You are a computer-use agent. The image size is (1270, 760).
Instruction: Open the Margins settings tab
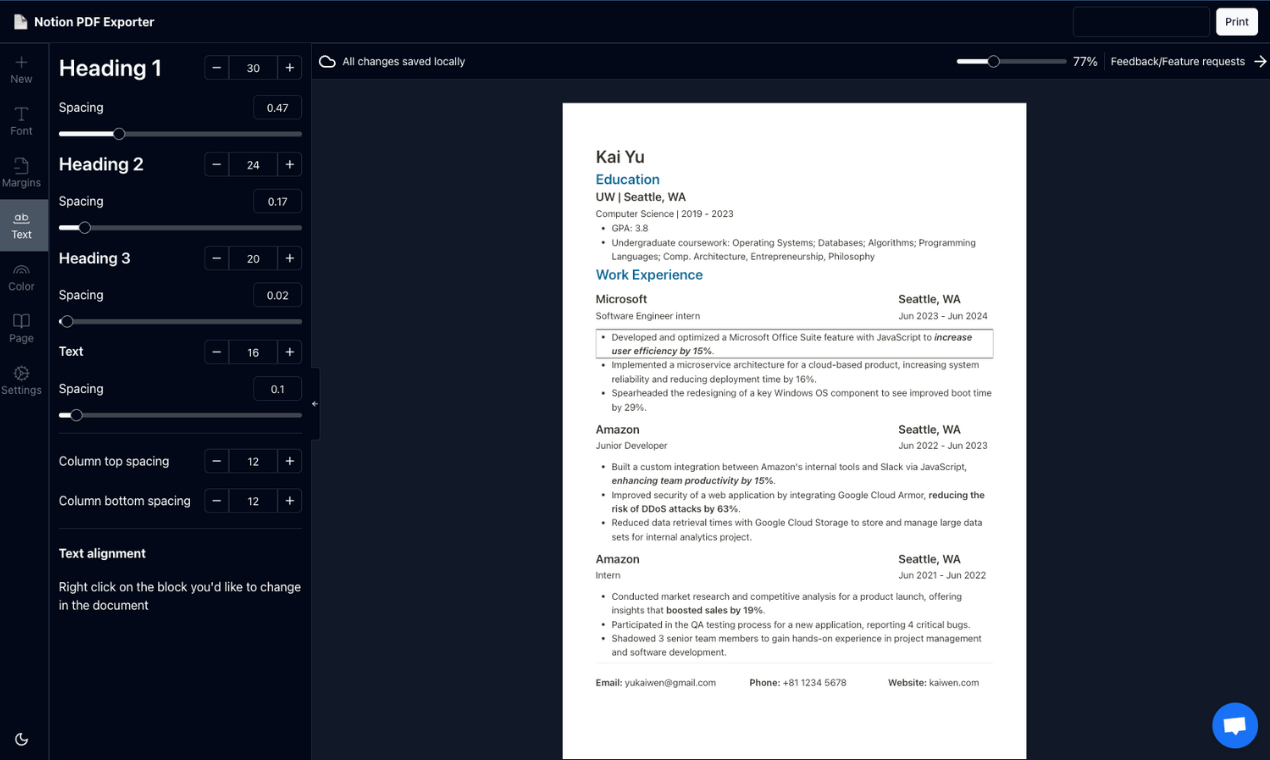click(21, 173)
